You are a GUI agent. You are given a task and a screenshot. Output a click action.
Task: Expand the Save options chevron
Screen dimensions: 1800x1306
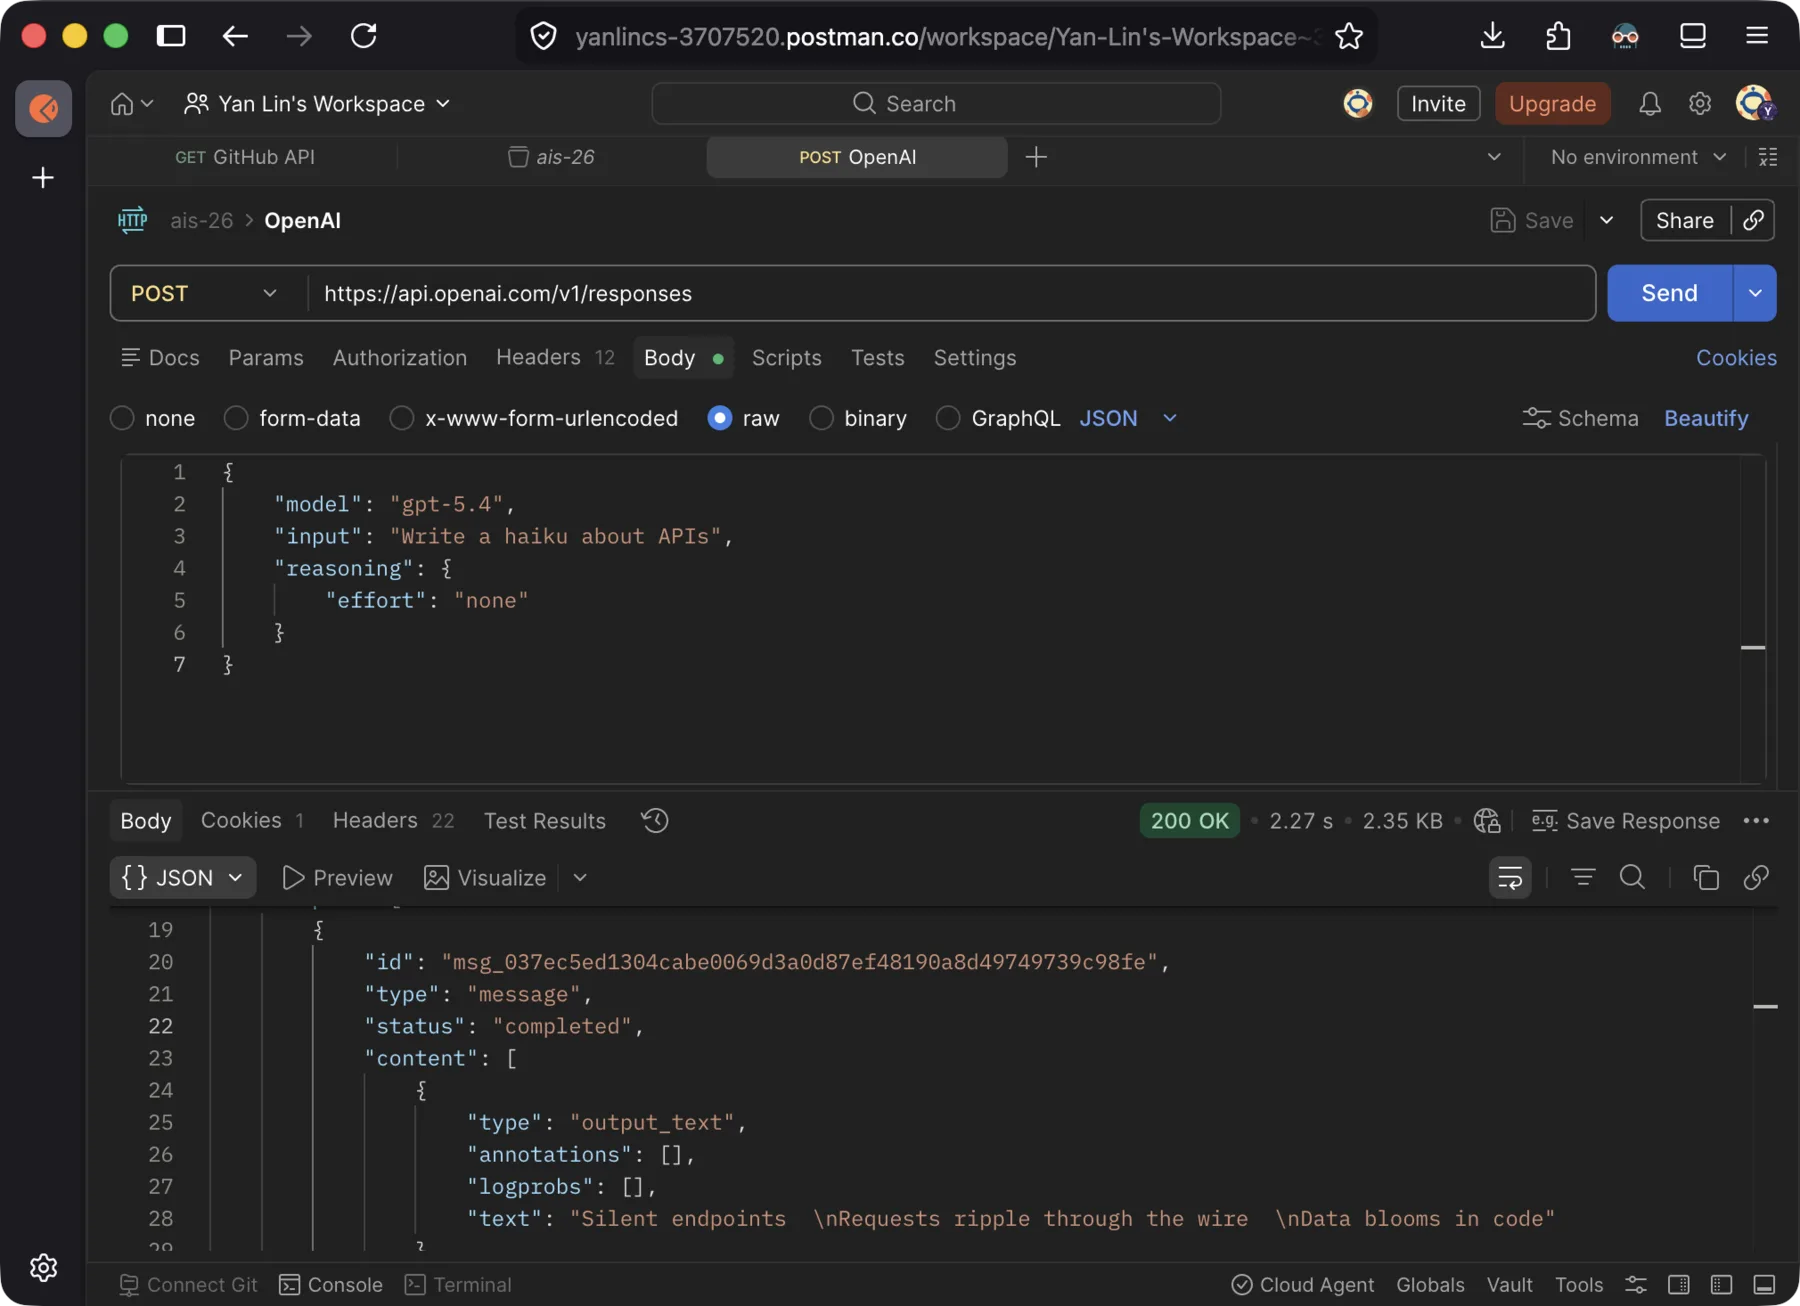[1607, 220]
